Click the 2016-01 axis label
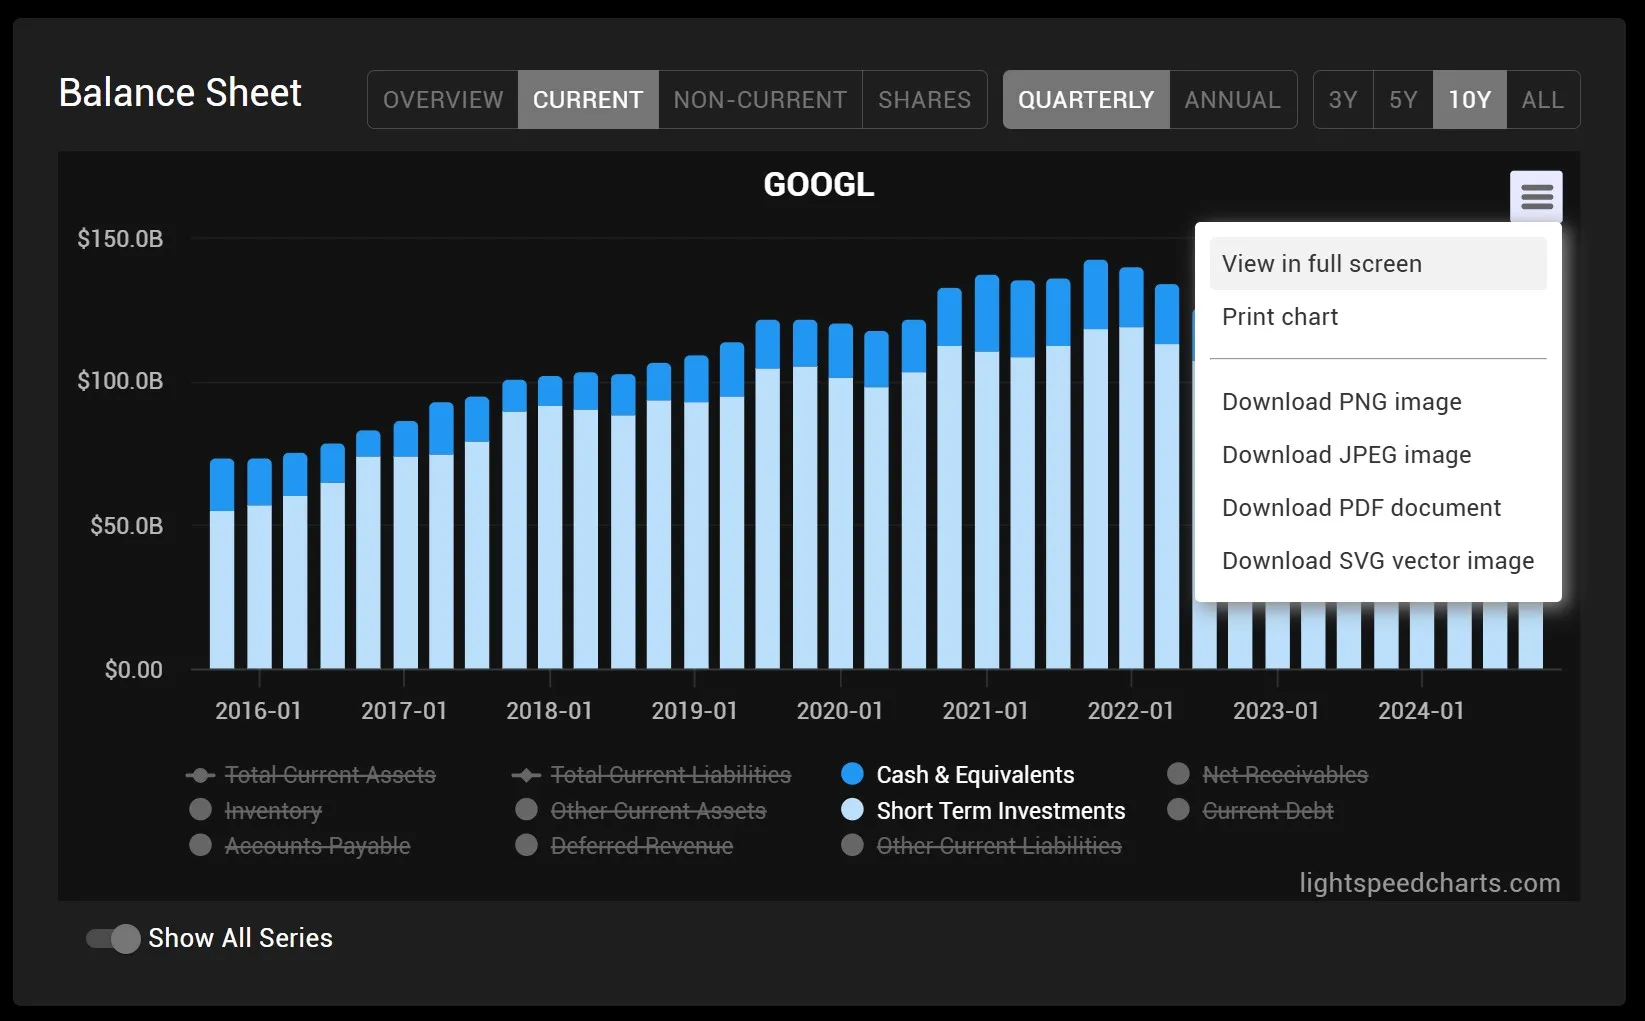 click(258, 711)
